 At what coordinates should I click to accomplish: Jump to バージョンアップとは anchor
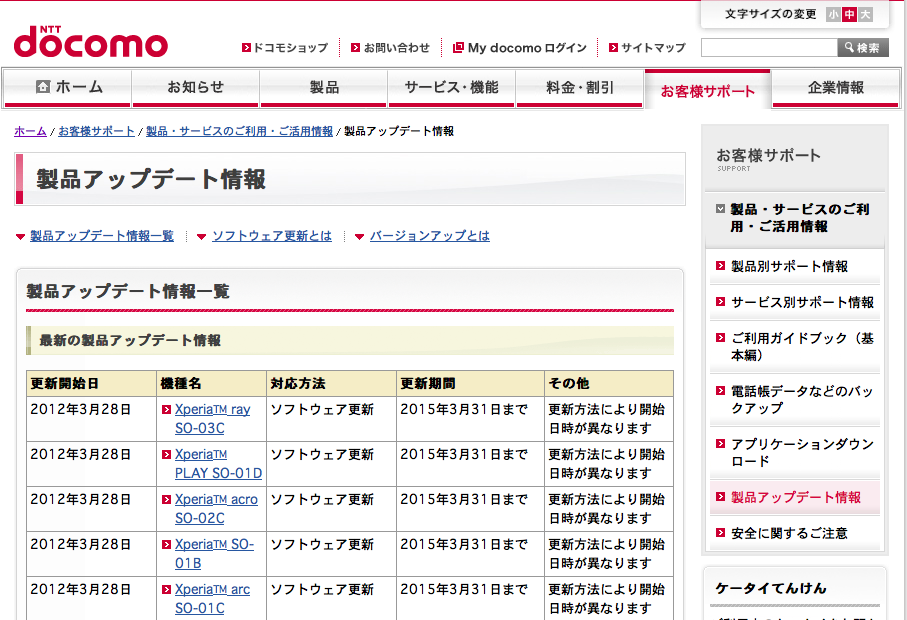coord(430,236)
